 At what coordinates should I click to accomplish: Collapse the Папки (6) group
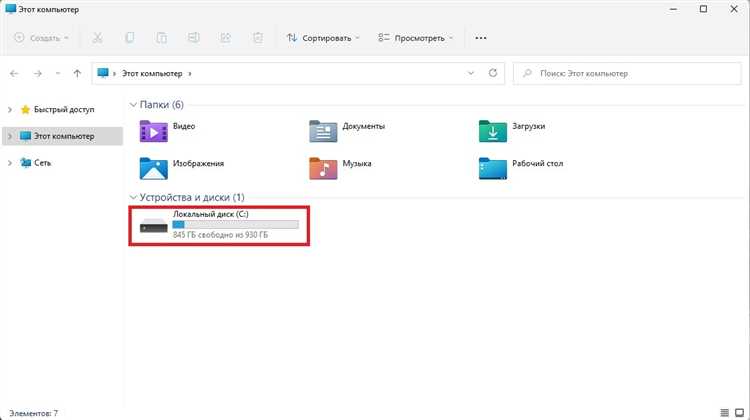pos(133,104)
